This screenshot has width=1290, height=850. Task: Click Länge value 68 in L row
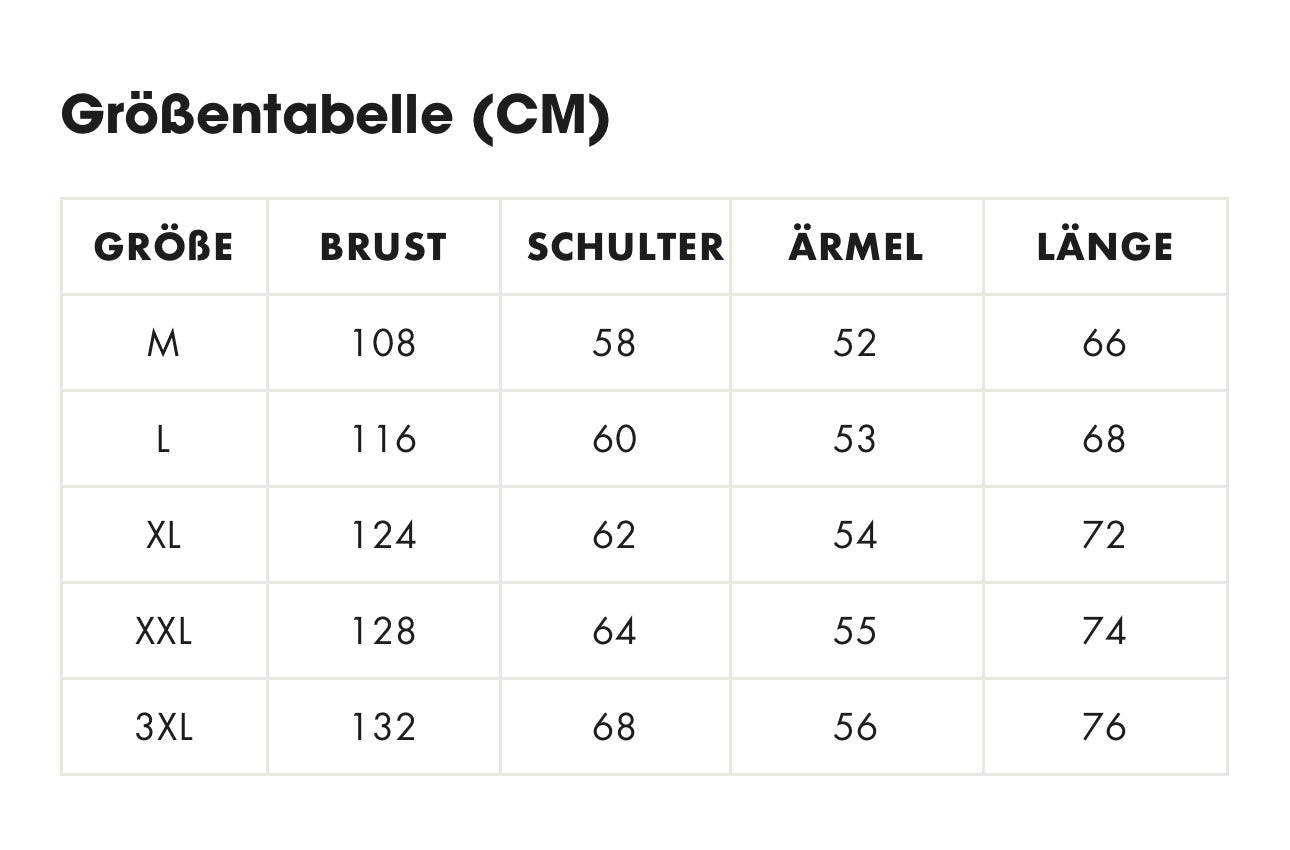point(1104,439)
